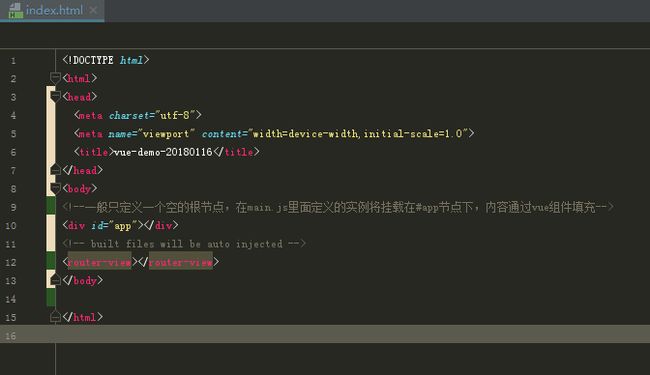The height and width of the screenshot is (375, 650).
Task: Click the closing router-view tag name
Action: coord(181,262)
